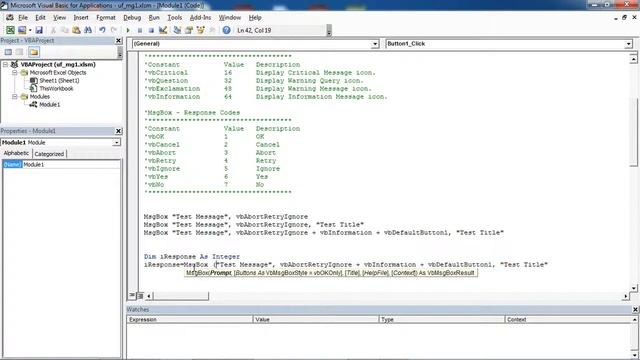The image size is (640, 360).
Task: Click the greyed Toolbox icon
Action: click(212, 30)
